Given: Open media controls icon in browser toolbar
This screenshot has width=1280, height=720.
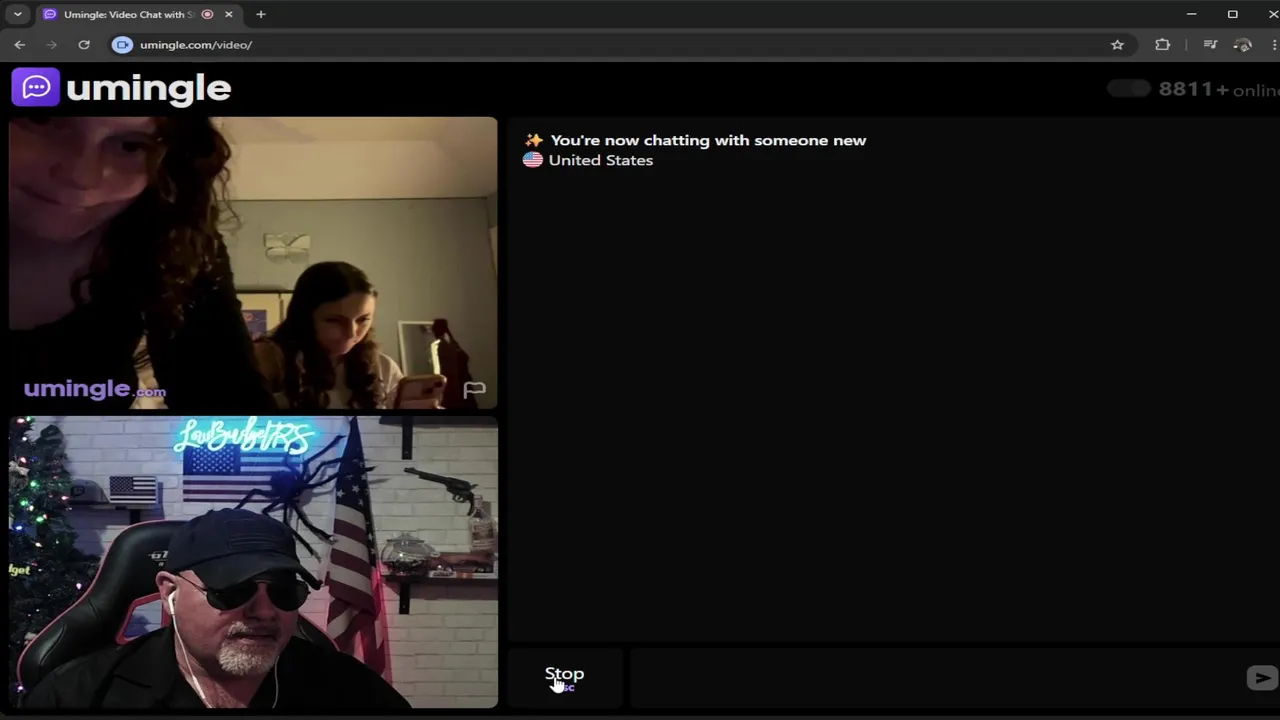Looking at the screenshot, I should pos(1210,44).
